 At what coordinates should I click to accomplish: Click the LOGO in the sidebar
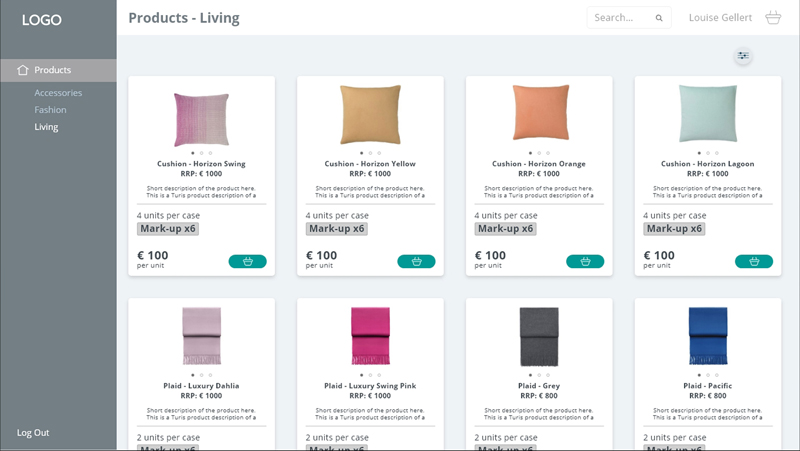click(42, 20)
